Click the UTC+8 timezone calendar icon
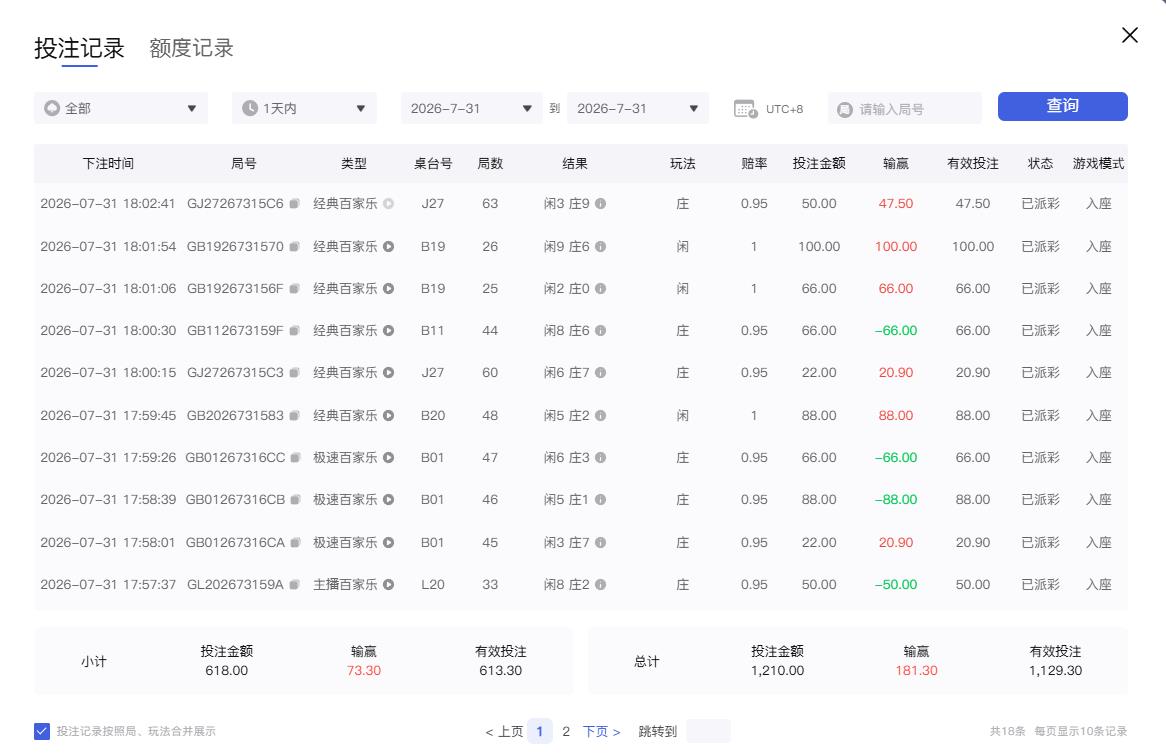Image resolution: width=1166 pixels, height=754 pixels. click(x=745, y=109)
